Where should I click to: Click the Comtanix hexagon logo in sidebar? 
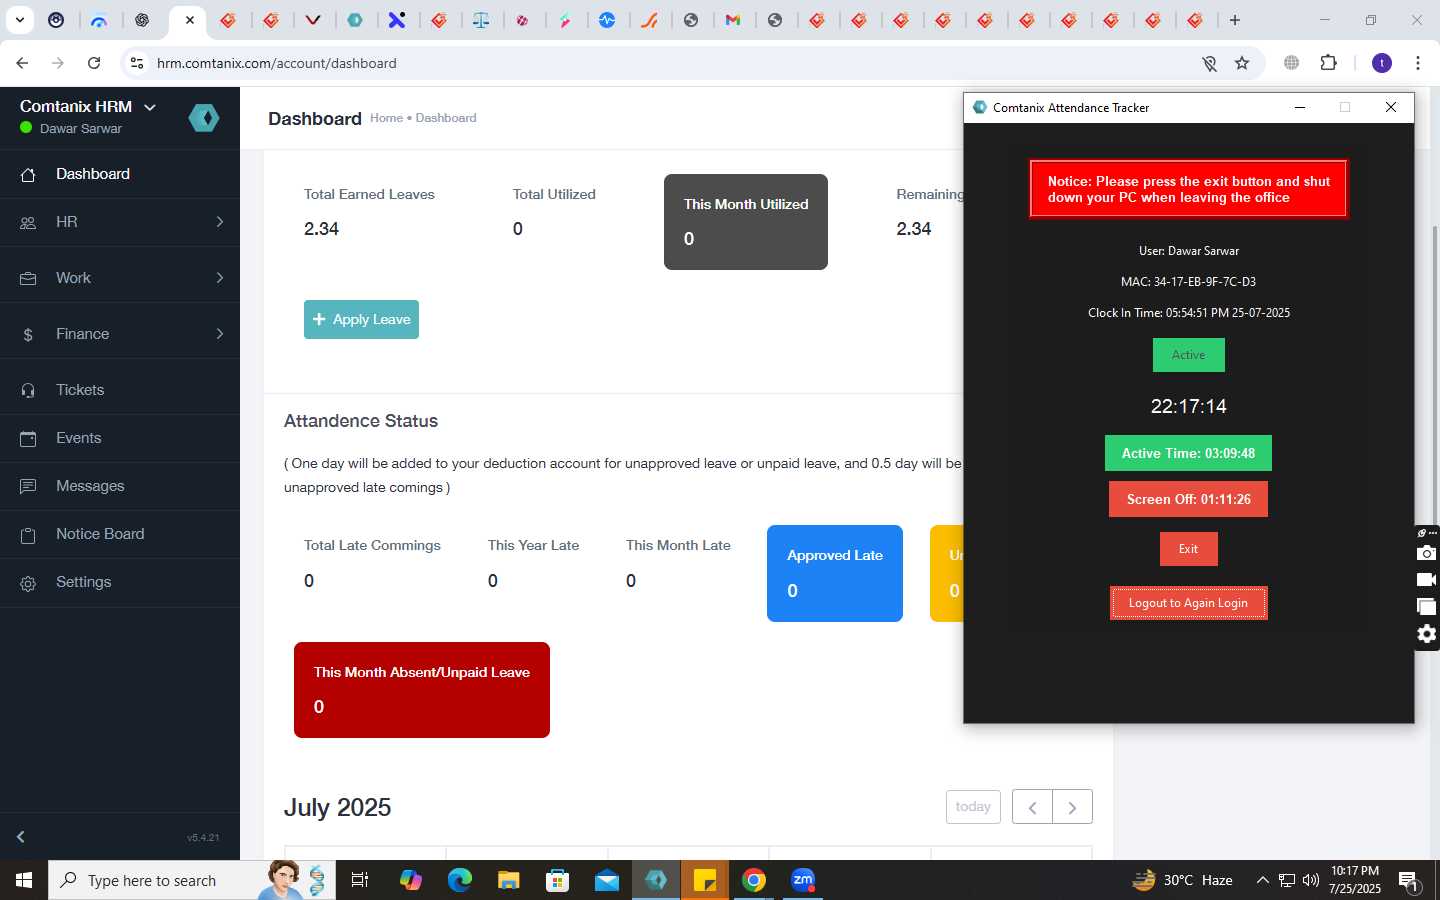[204, 118]
